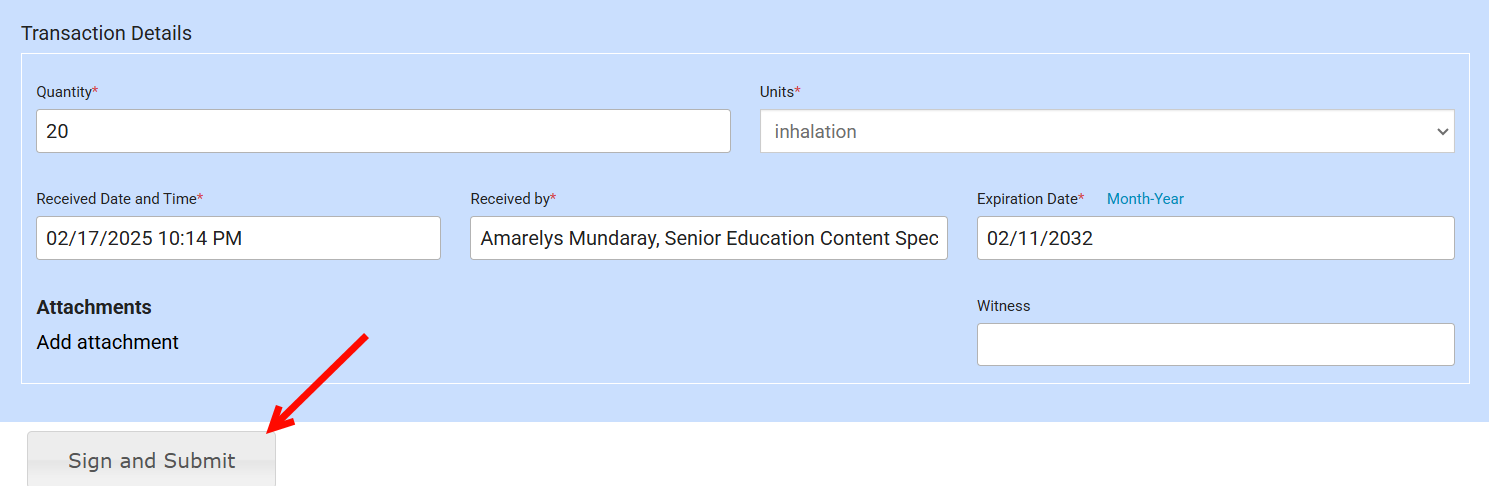This screenshot has height=486, width=1490.
Task: Click the Quantity label text
Action: [64, 91]
